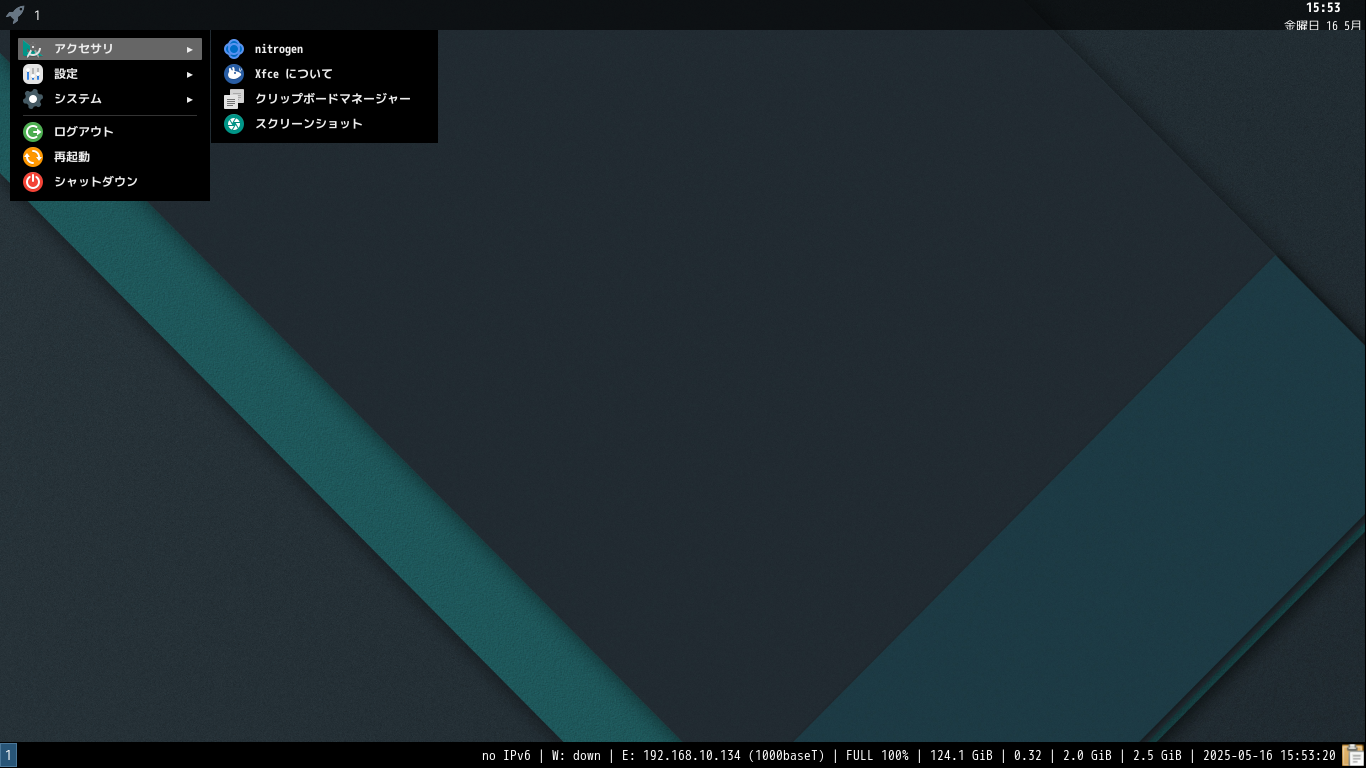Click the red shutdown power icon

pos(33,182)
